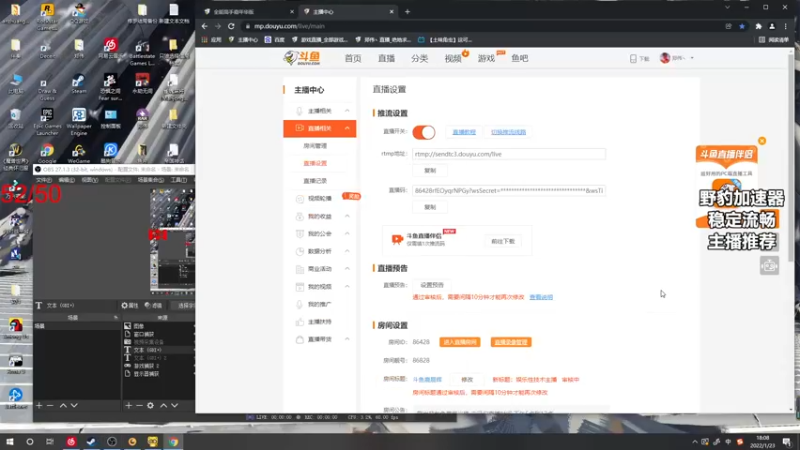Click the 主播扶持 thumbs-up icon
This screenshot has width=800, height=450.
point(299,322)
